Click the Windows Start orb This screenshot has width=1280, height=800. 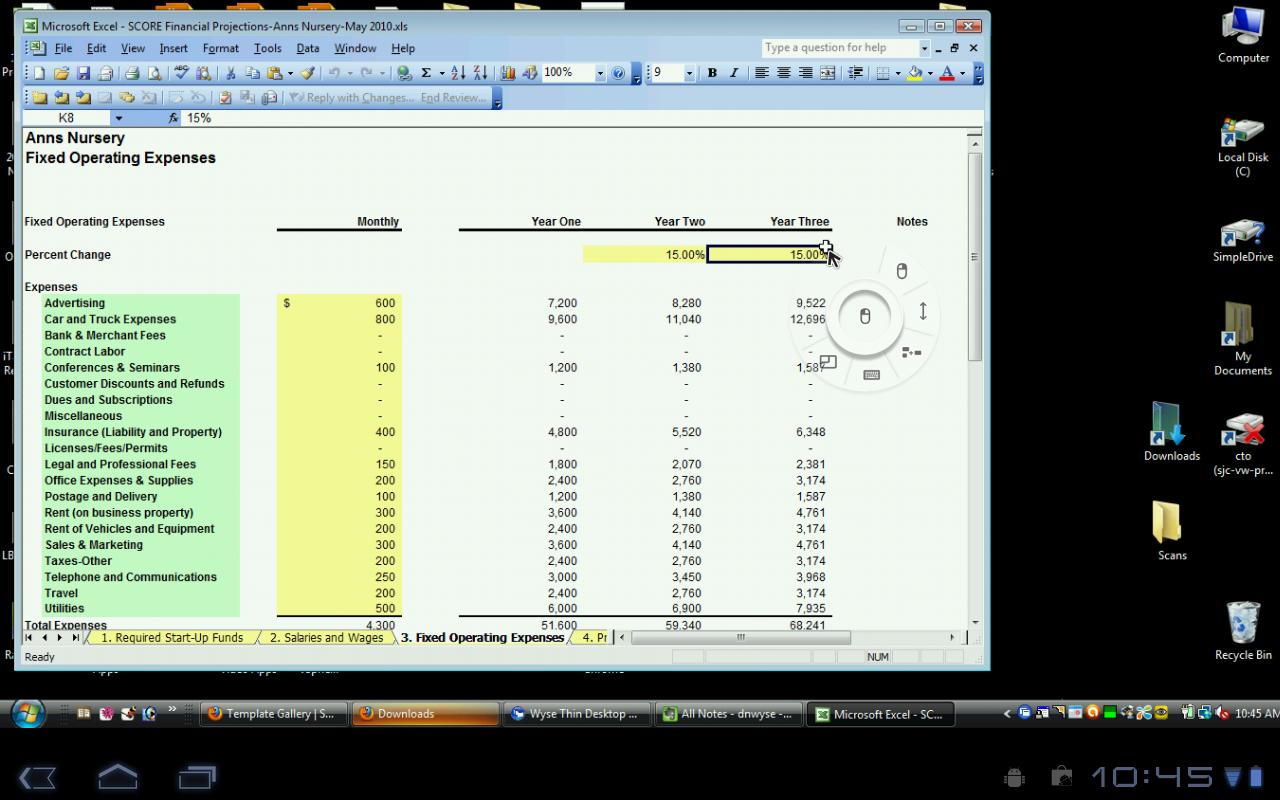coord(28,713)
